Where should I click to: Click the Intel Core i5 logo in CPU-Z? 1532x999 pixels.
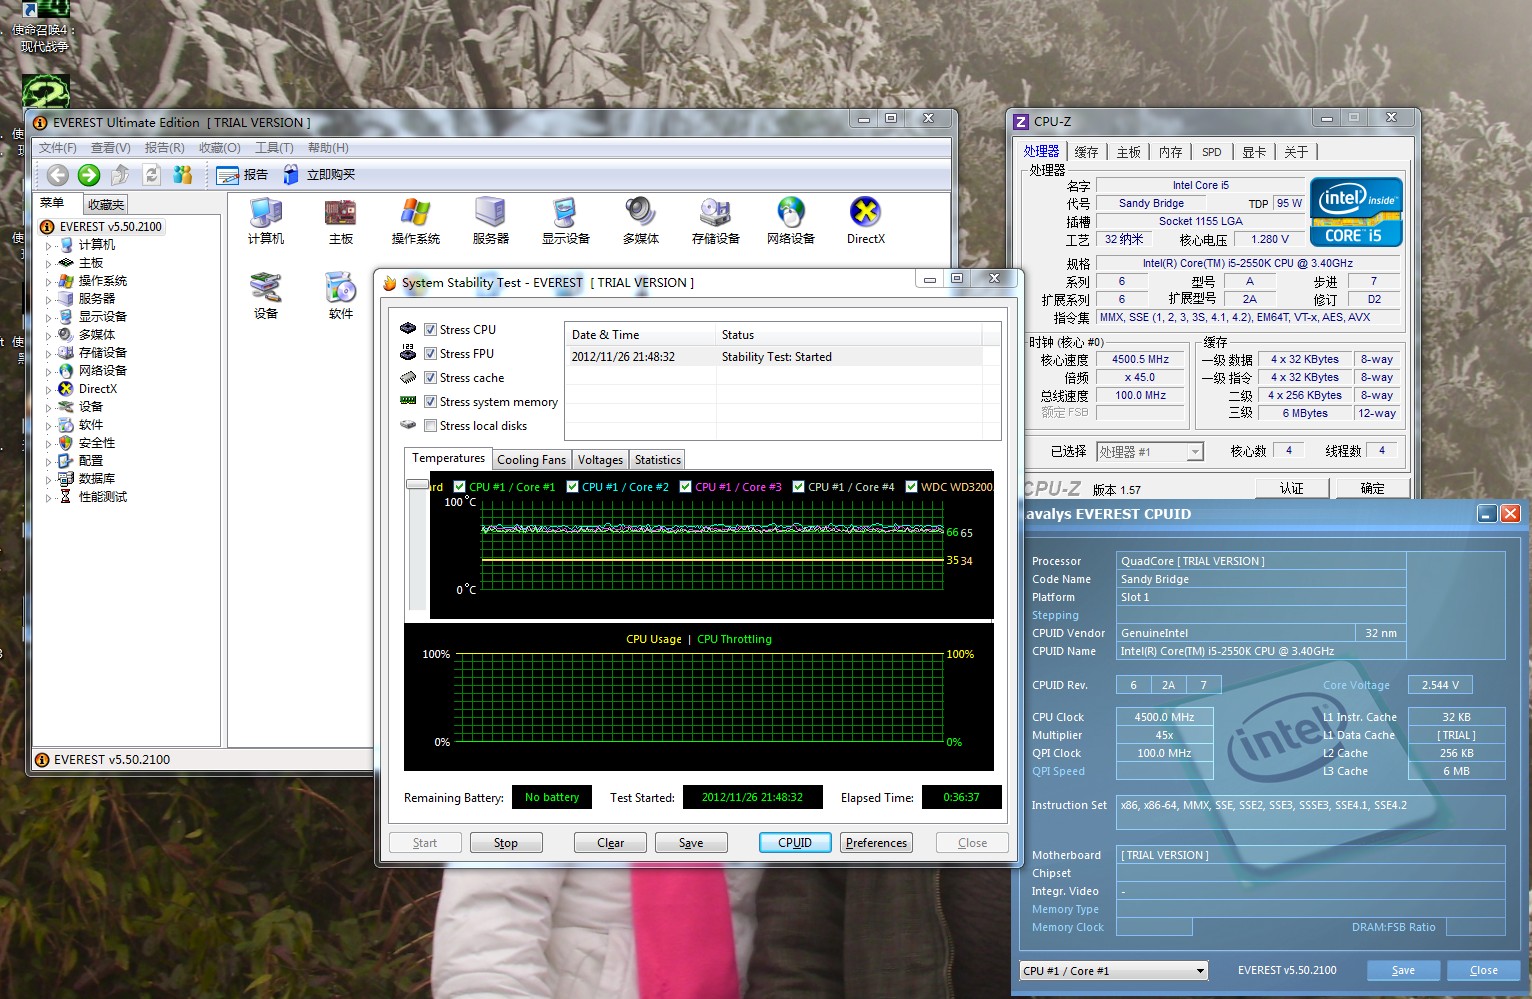click(1356, 212)
